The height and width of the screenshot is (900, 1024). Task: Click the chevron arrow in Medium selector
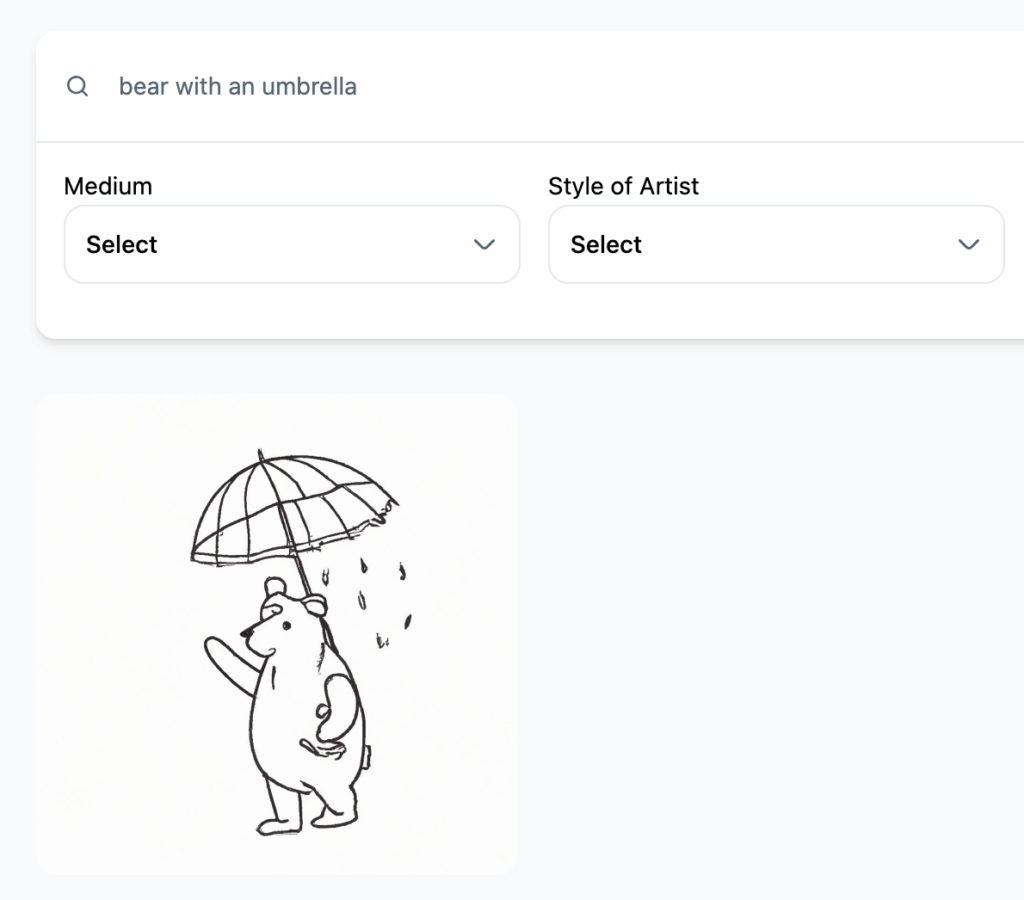point(485,245)
